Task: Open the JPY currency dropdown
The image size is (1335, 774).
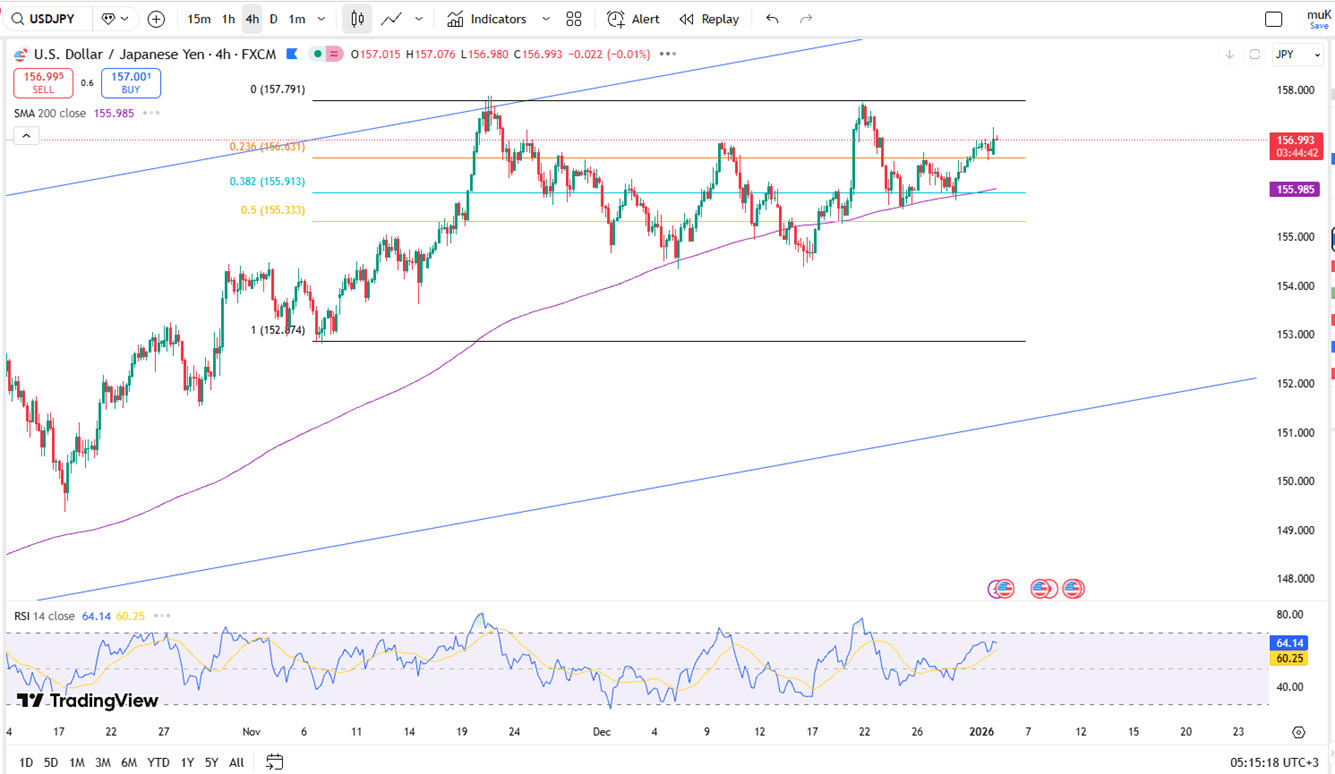Action: click(x=1297, y=55)
